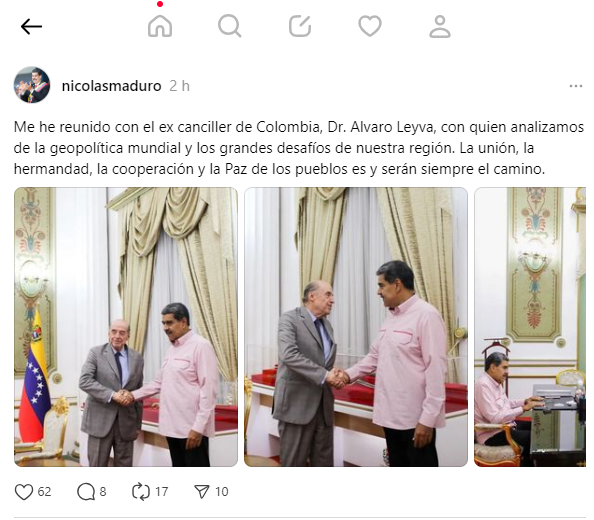Open the Search magnifier icon
594x520 pixels.
click(230, 26)
